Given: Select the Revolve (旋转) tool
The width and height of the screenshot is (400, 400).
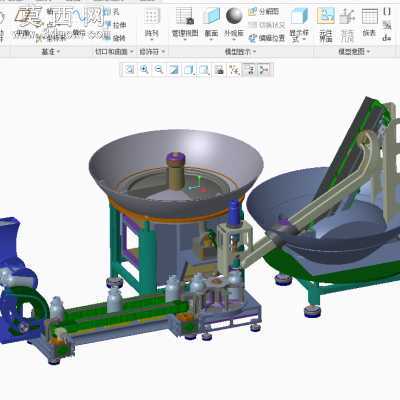Looking at the screenshot, I should point(115,38).
